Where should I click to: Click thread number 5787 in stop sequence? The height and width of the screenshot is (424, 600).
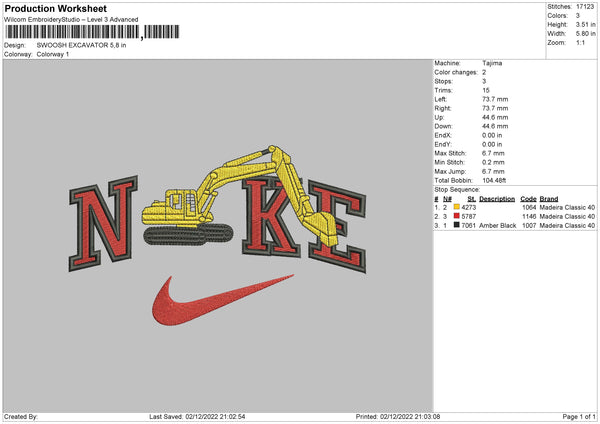(x=469, y=217)
